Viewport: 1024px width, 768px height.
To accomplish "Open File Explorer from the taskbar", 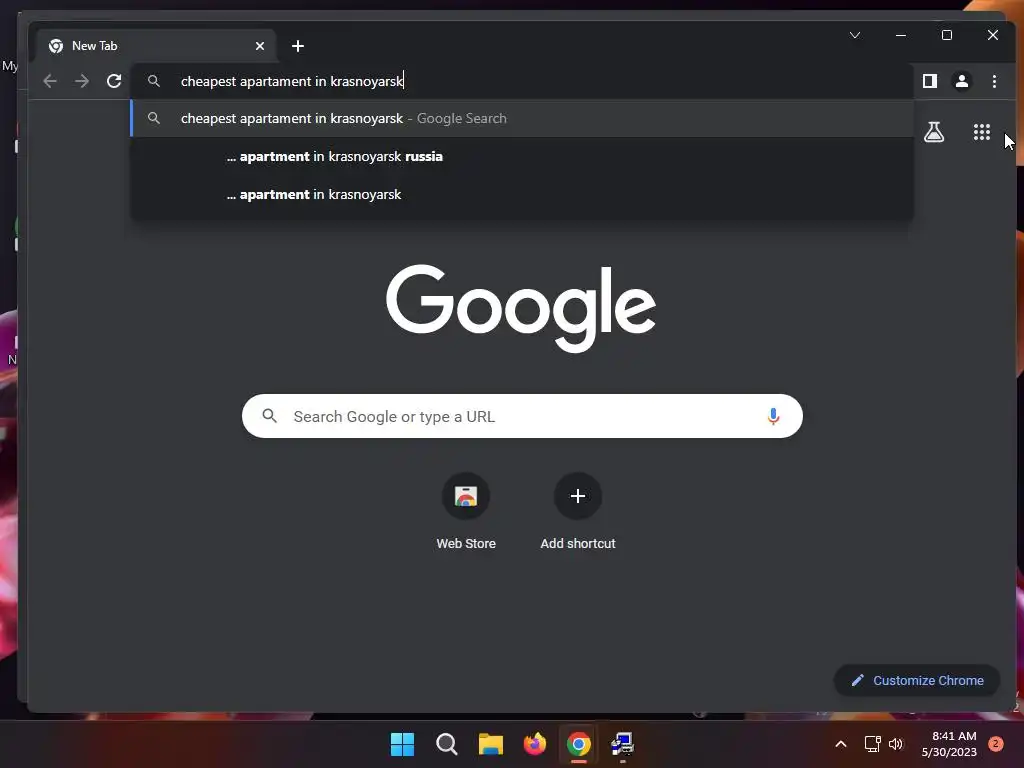I will pos(490,744).
